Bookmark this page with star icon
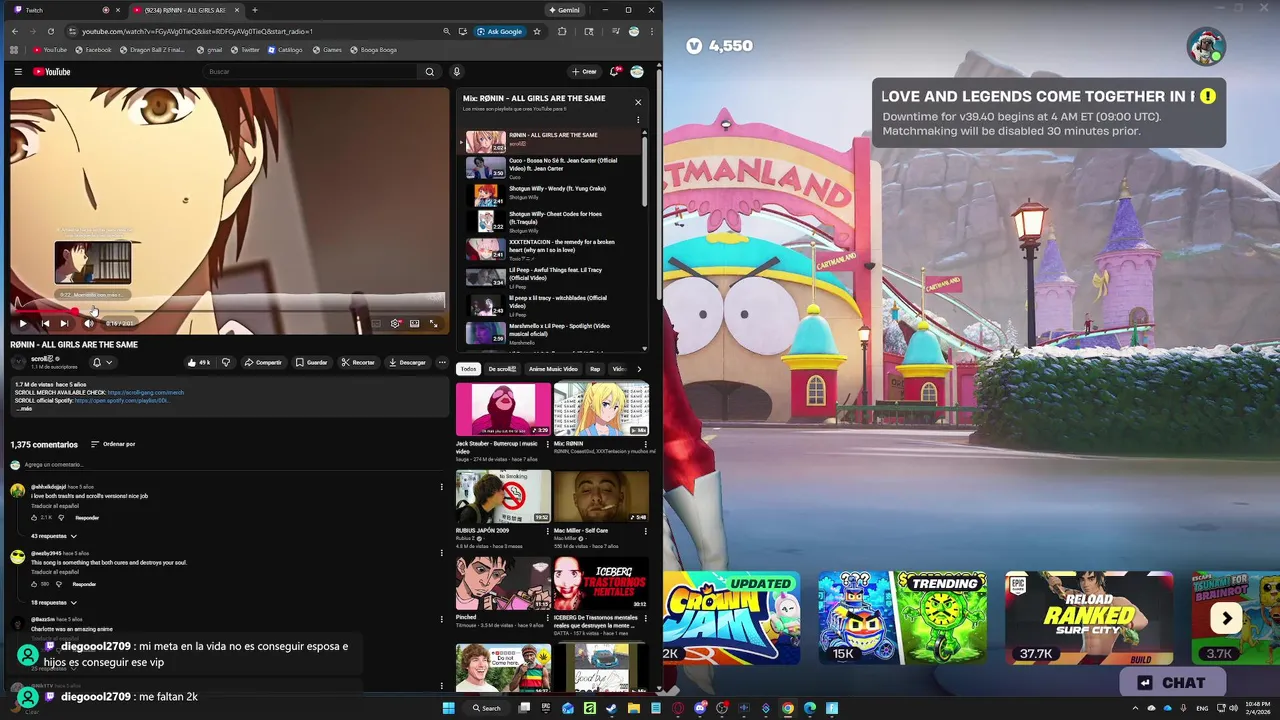 [x=537, y=31]
